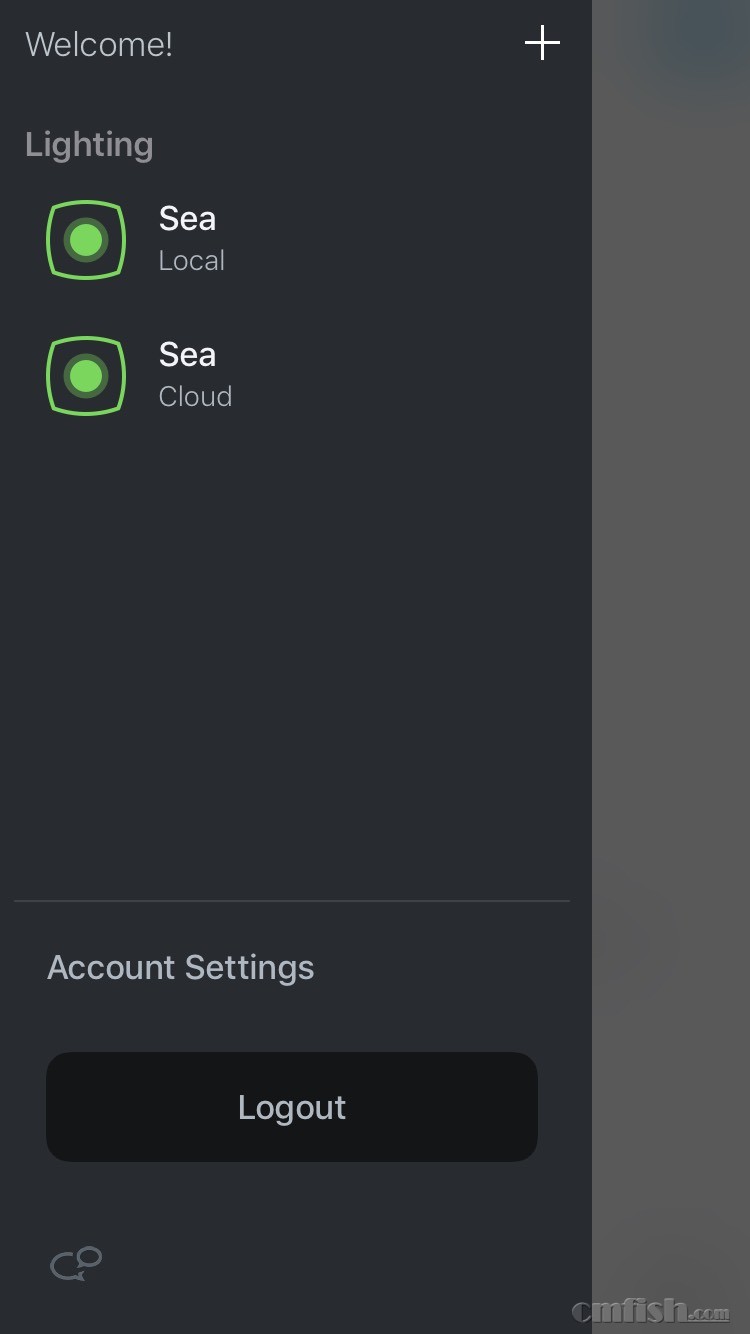This screenshot has height=1334, width=750.
Task: Click the green light icon for Sea Cloud
Action: [86, 376]
